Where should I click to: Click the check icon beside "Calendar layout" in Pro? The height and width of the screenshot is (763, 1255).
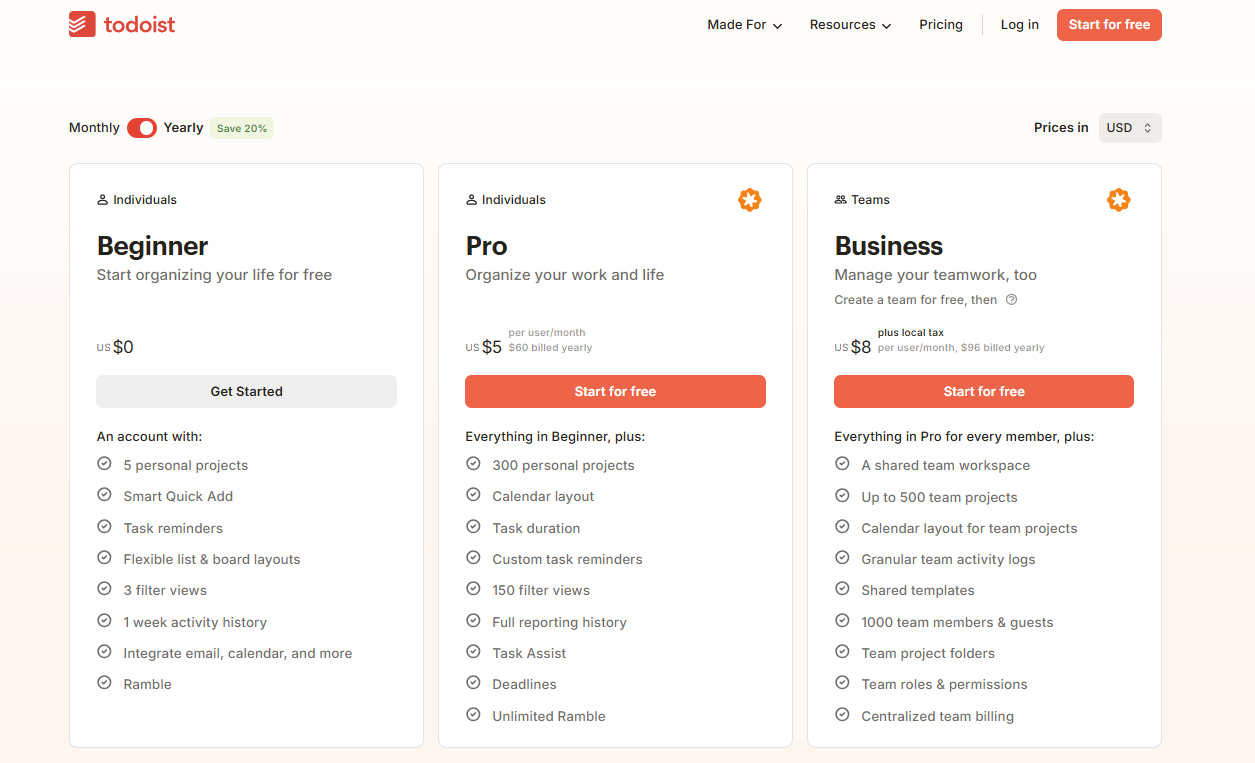click(x=473, y=495)
